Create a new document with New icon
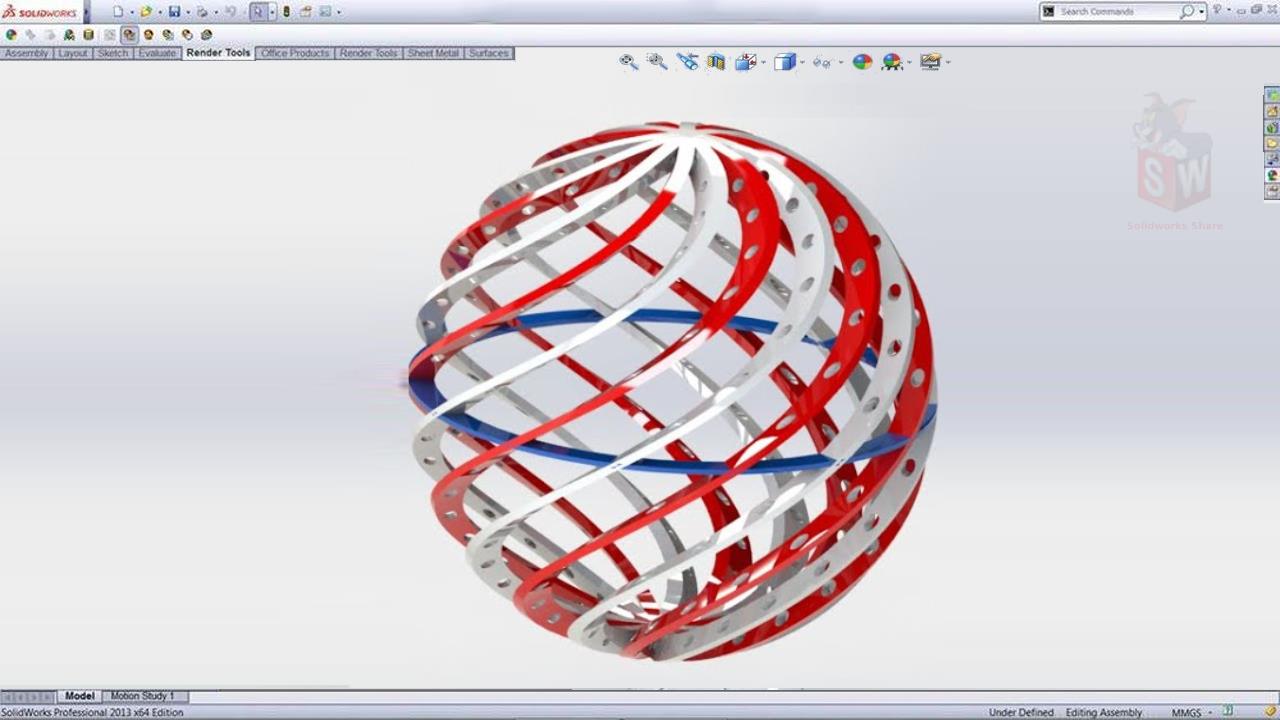Screen dimensions: 1280x720 point(118,12)
